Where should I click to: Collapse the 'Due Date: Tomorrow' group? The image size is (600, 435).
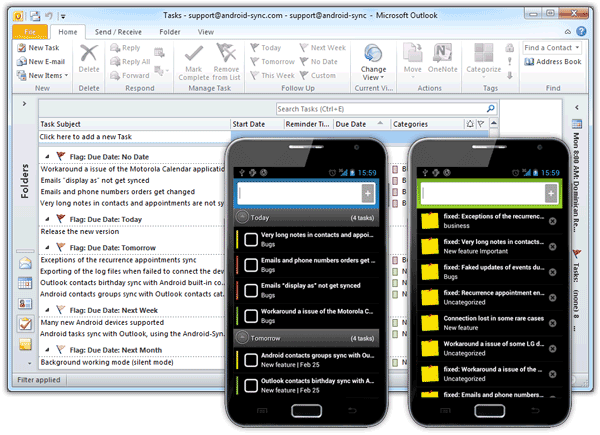47,248
